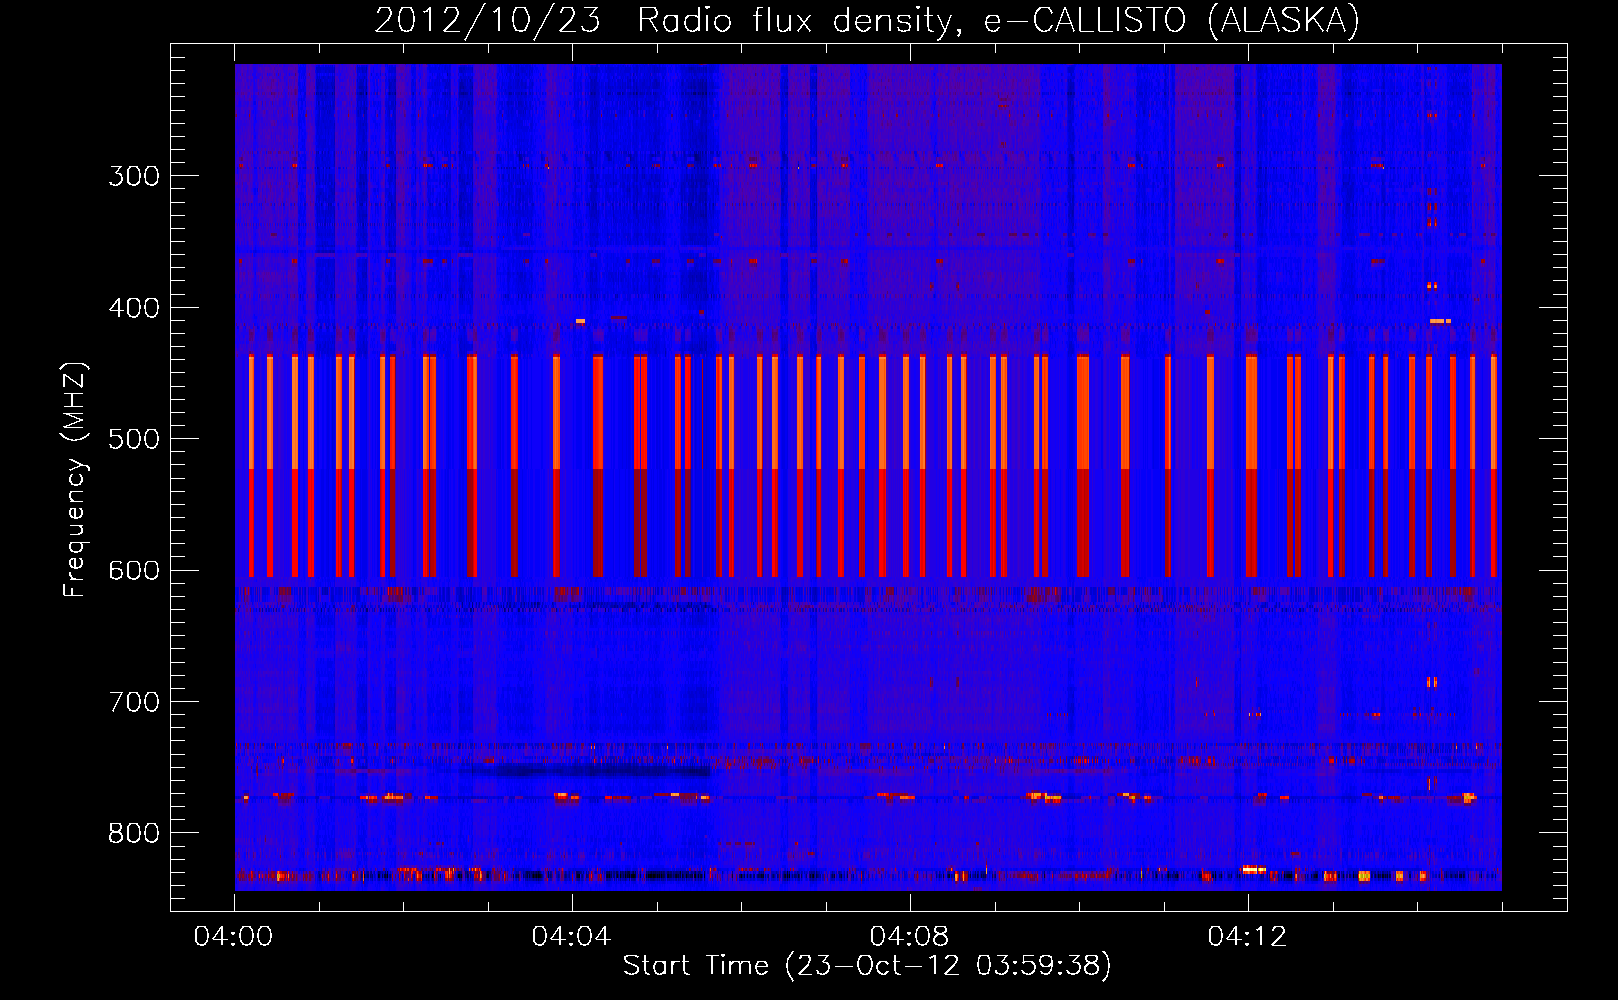The width and height of the screenshot is (1618, 1000).
Task: Click the 04:04 time axis label
Action: [571, 936]
